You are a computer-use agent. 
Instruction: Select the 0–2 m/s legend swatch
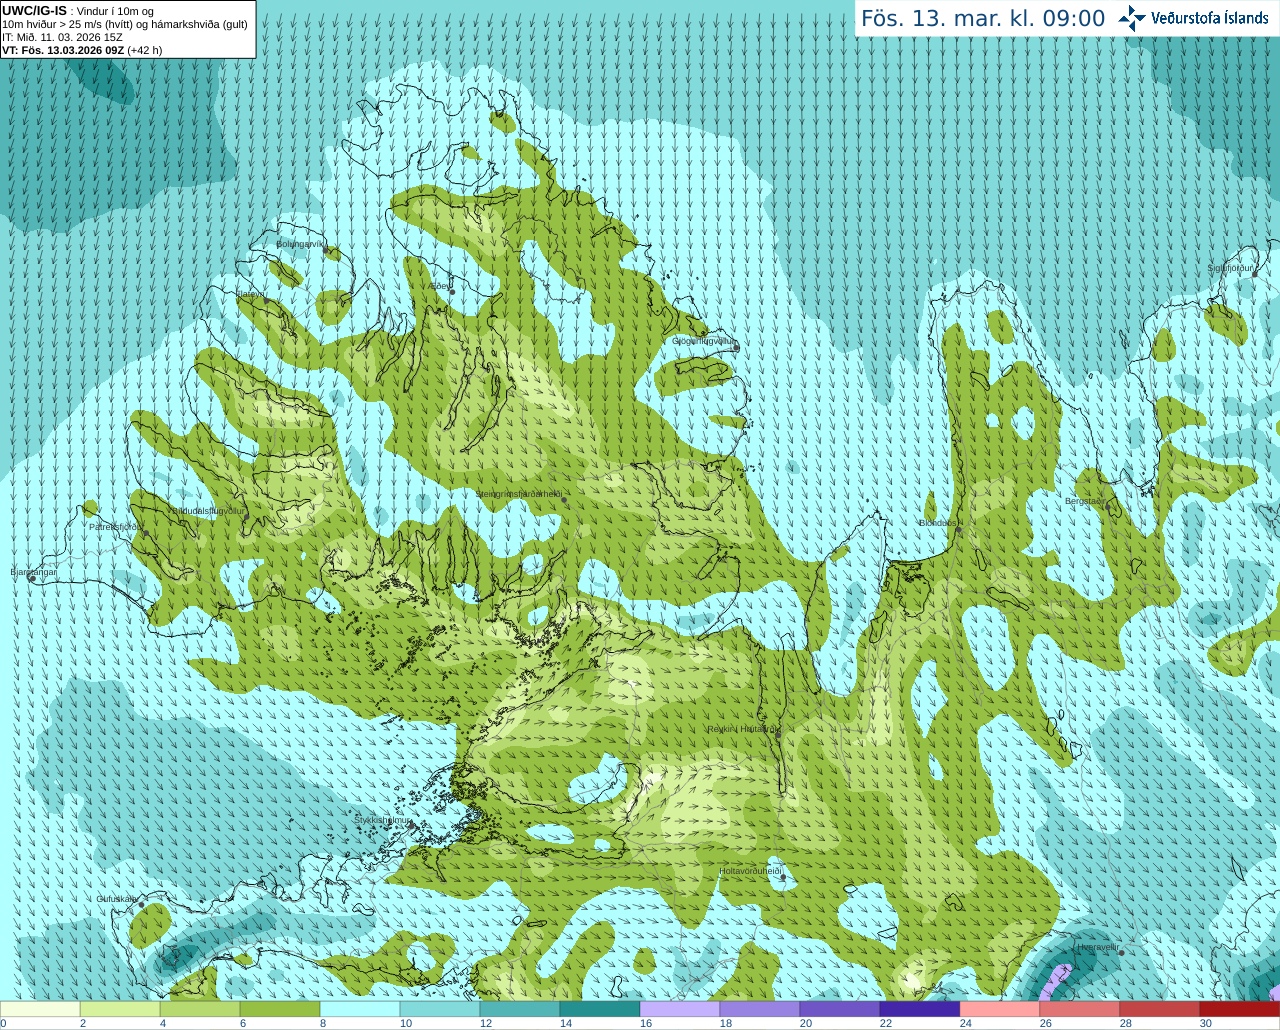40,1009
